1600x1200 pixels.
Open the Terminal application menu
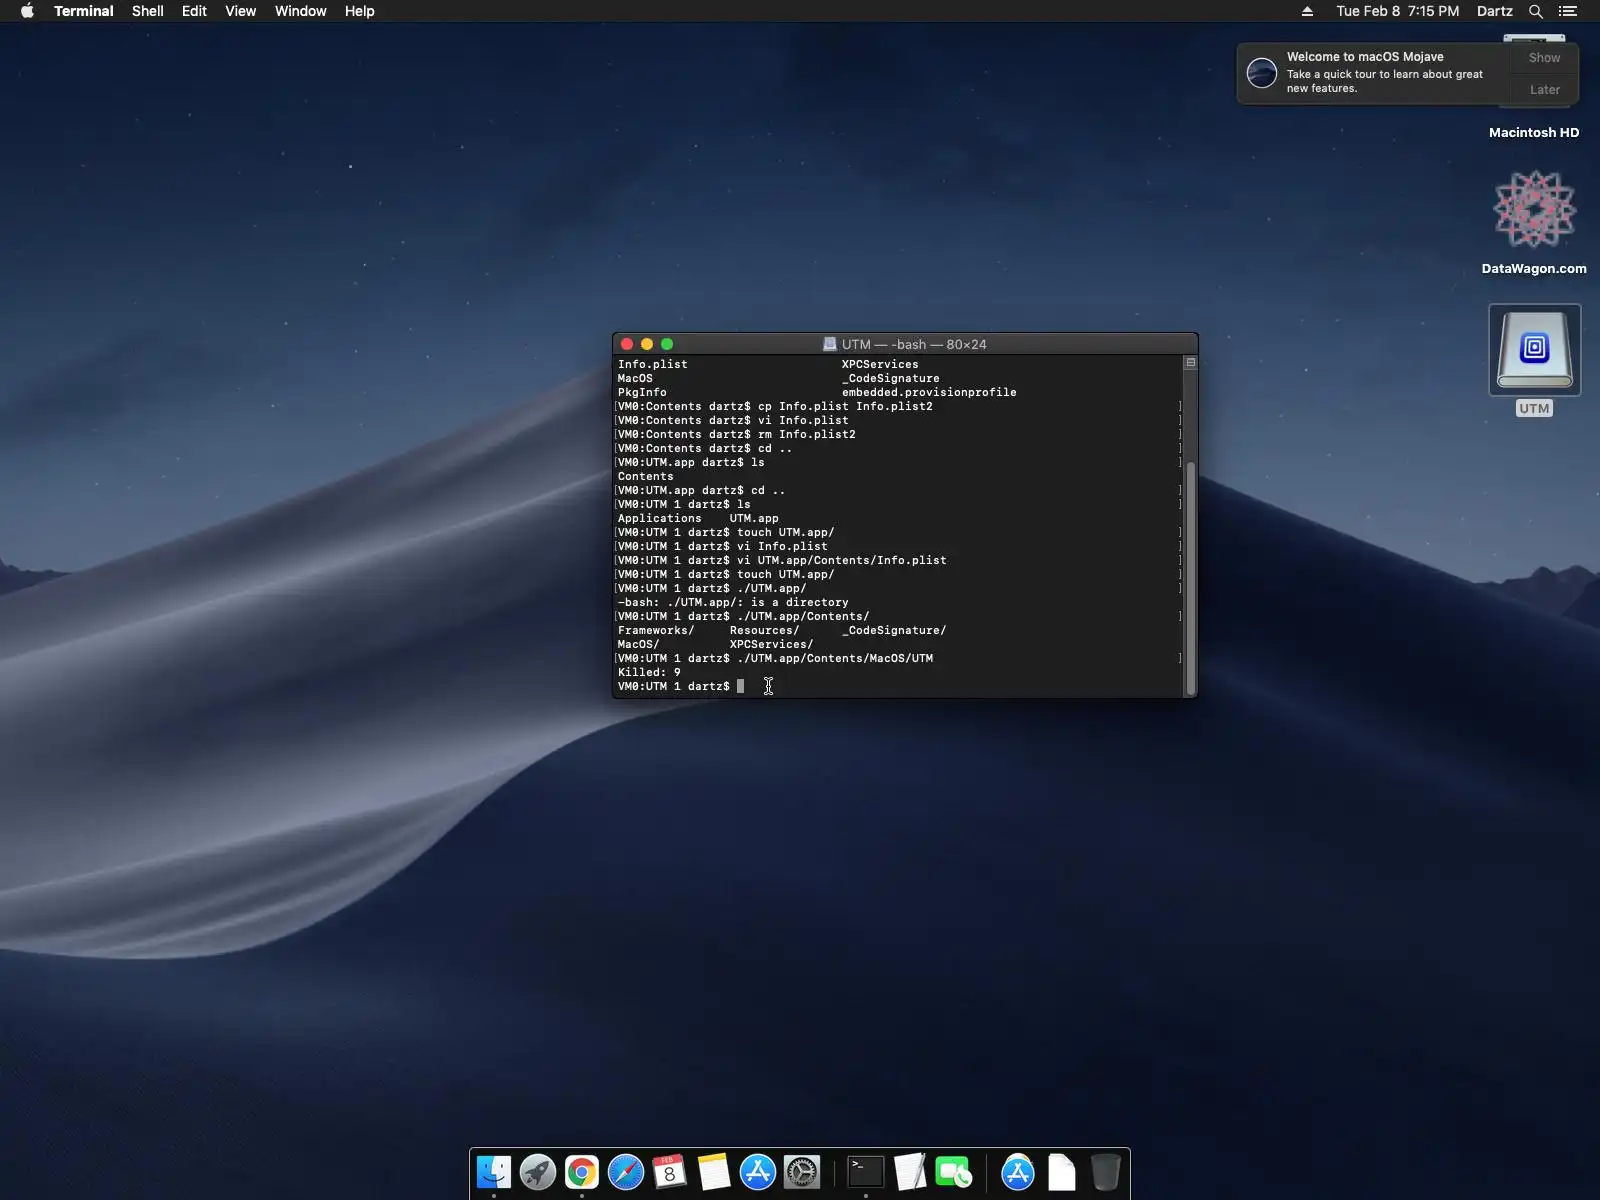(x=84, y=11)
